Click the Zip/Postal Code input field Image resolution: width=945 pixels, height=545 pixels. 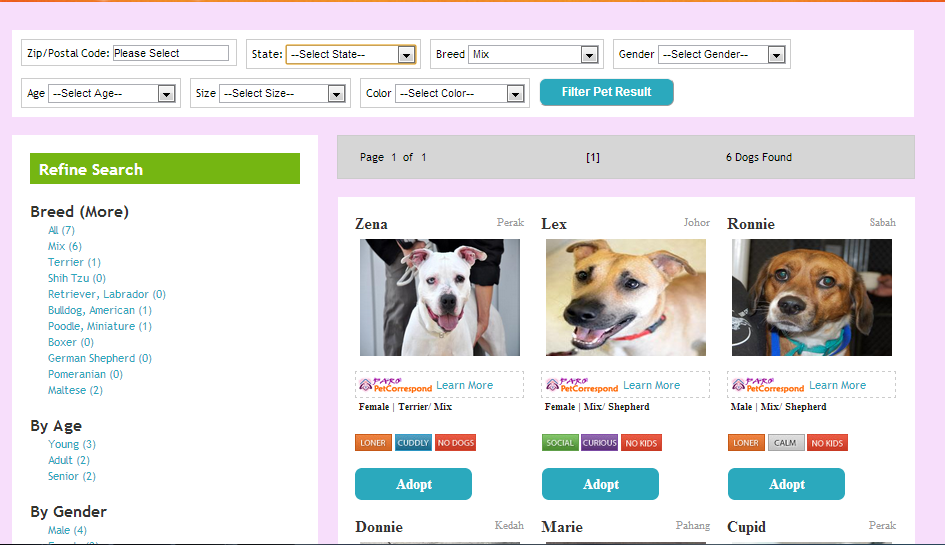click(171, 53)
